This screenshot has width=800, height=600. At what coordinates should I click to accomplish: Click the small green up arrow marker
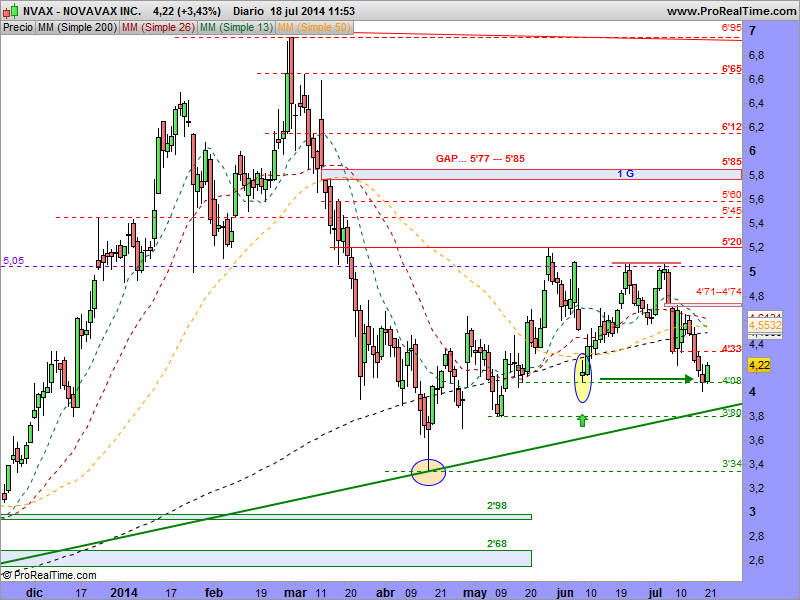click(x=582, y=420)
